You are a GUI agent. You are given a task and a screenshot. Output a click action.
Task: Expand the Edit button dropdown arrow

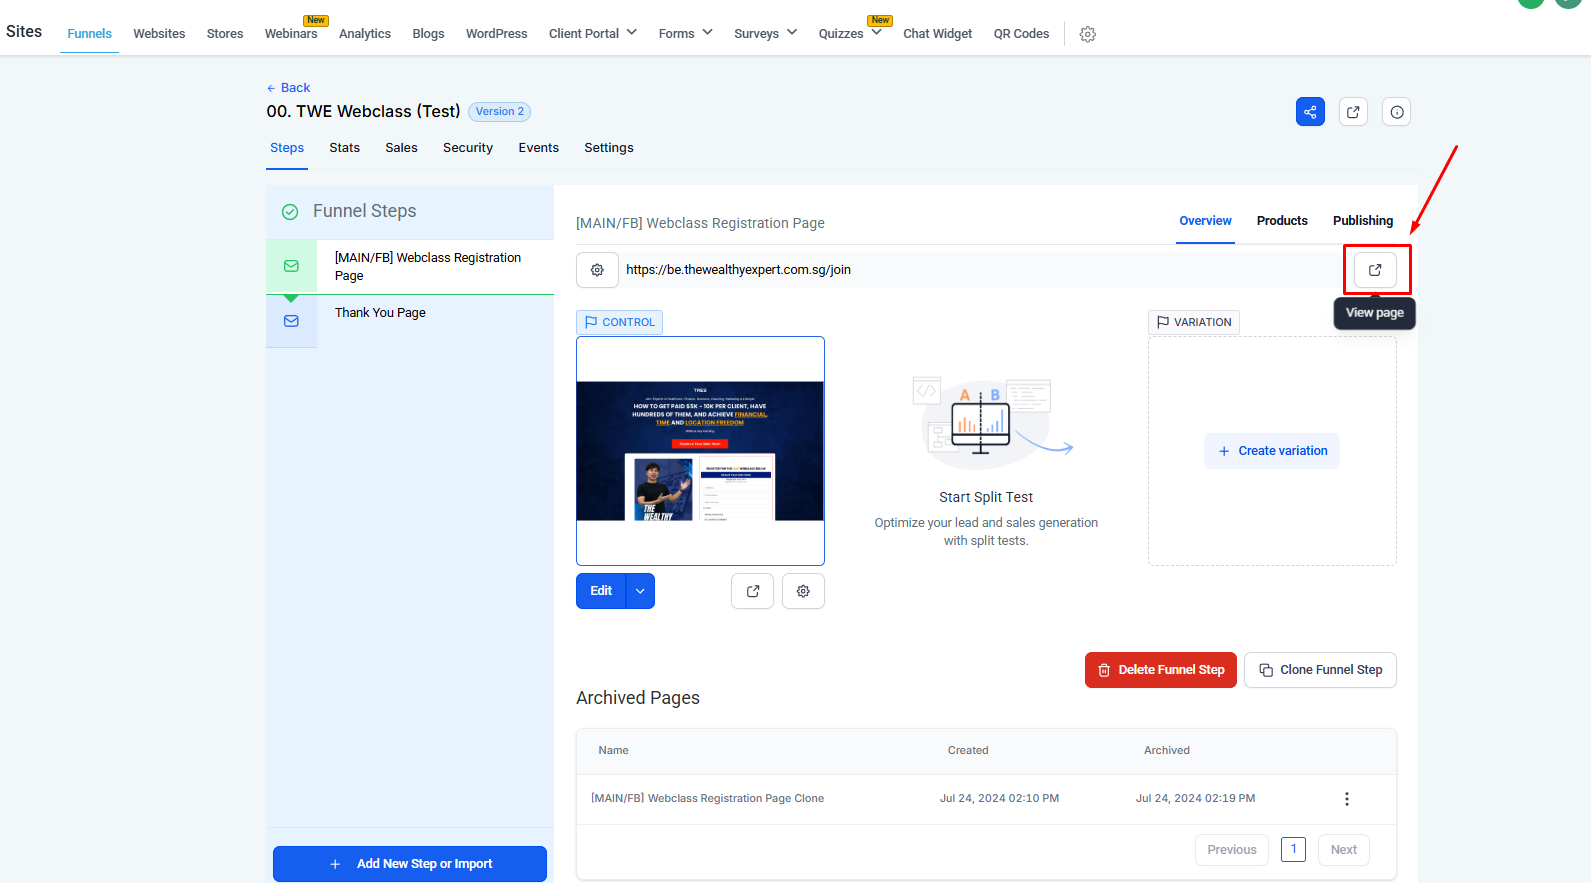(x=640, y=591)
